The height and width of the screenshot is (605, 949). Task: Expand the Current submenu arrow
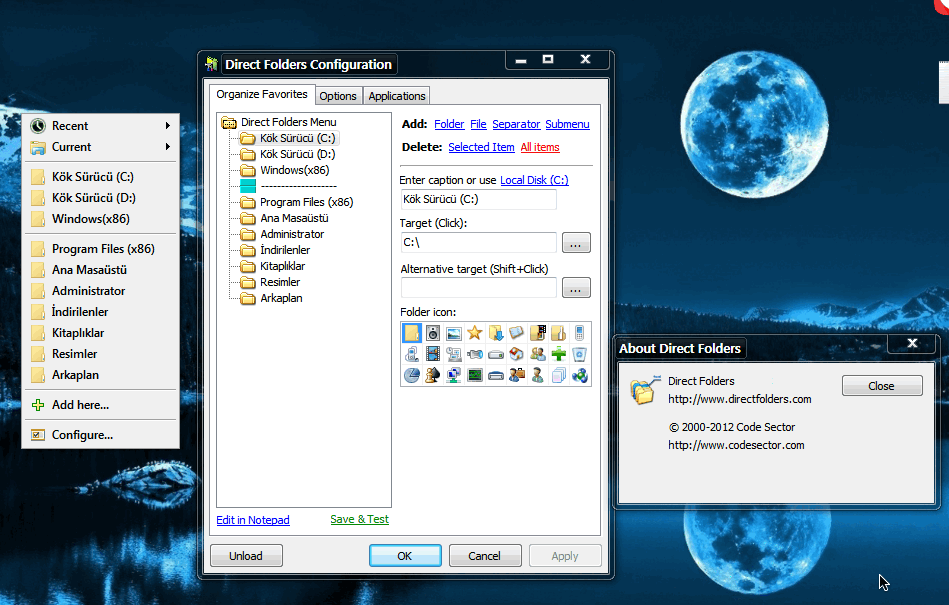[x=168, y=146]
